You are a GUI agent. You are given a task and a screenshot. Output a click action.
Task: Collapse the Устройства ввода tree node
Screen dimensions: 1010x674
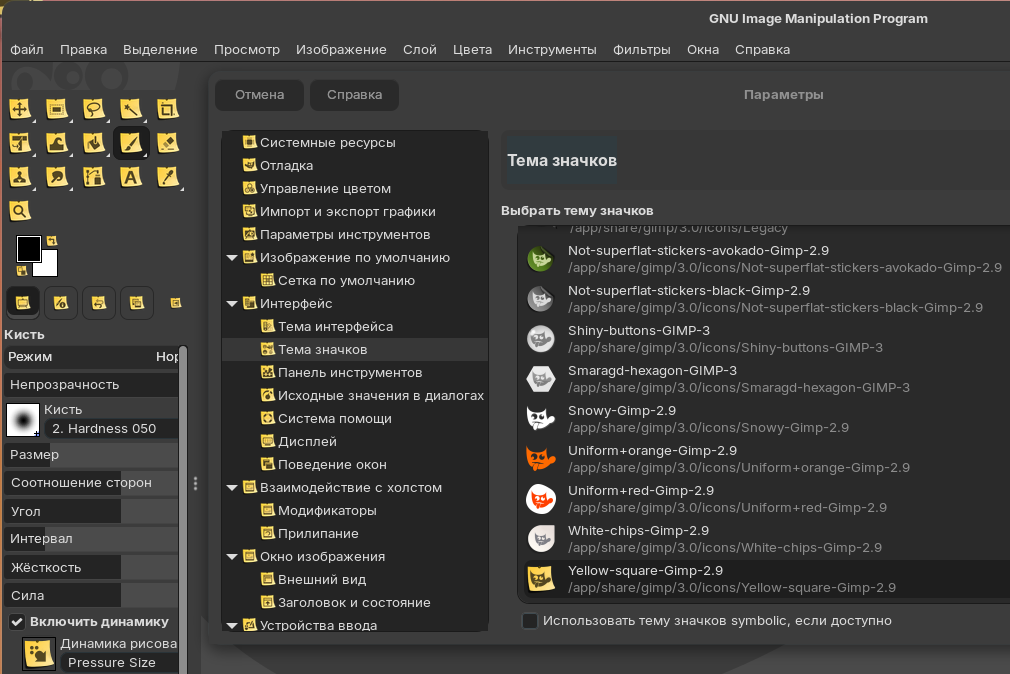pyautogui.click(x=232, y=625)
